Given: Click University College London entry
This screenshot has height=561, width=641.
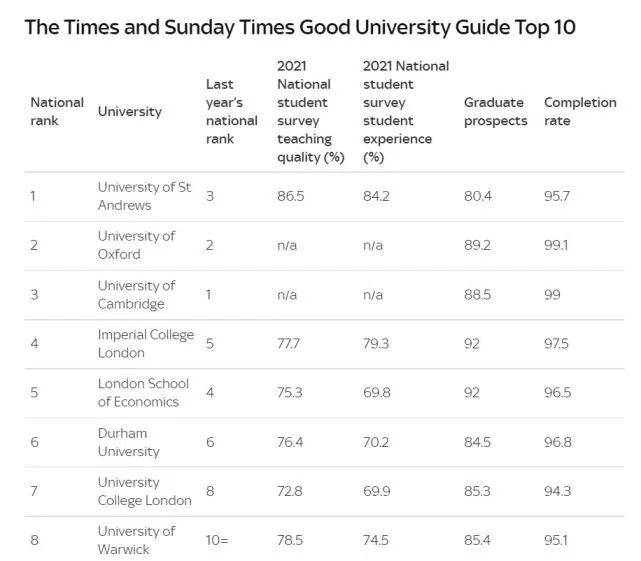Looking at the screenshot, I should (145, 491).
